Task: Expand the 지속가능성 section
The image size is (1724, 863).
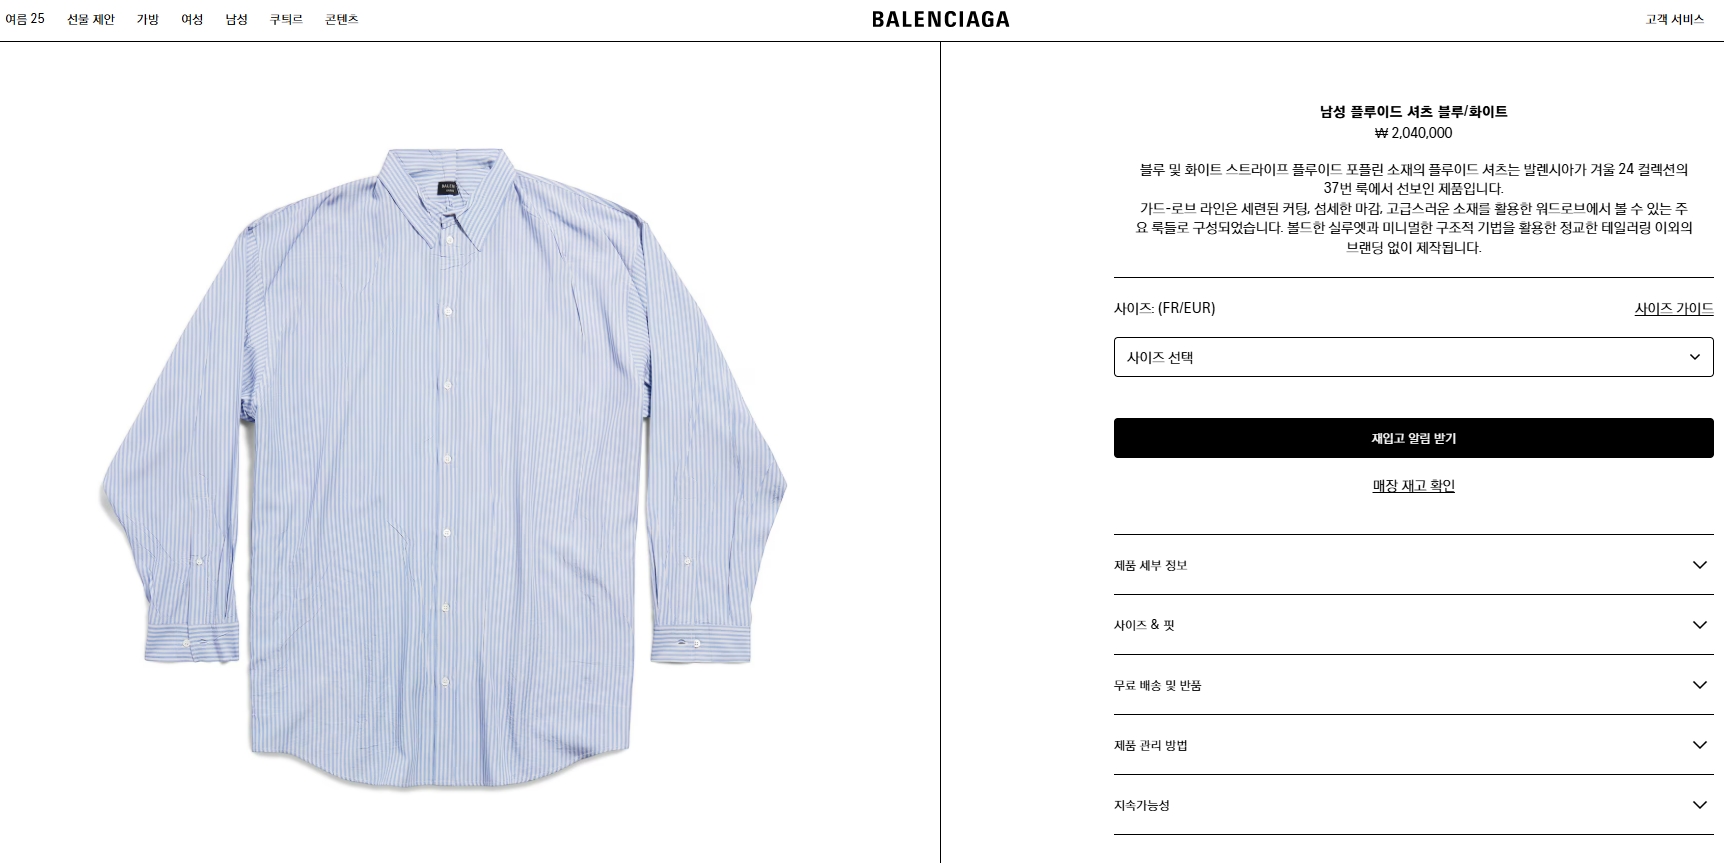Action: coord(1413,805)
